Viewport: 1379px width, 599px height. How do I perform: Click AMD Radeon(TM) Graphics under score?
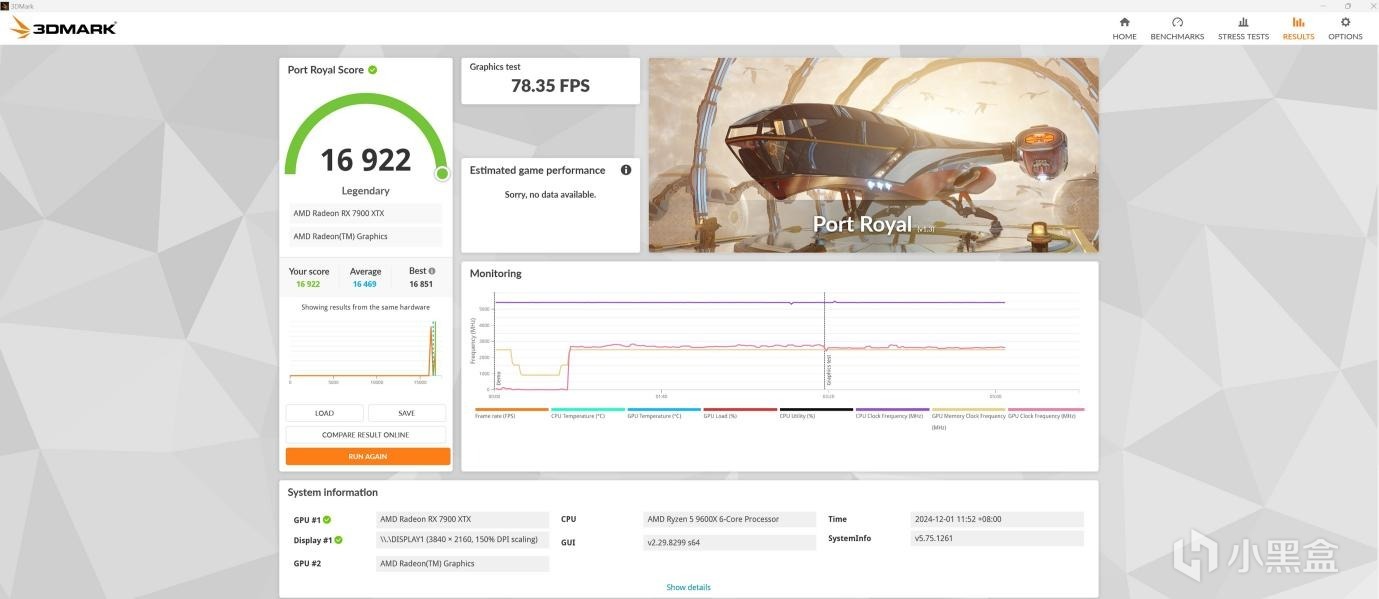[366, 237]
